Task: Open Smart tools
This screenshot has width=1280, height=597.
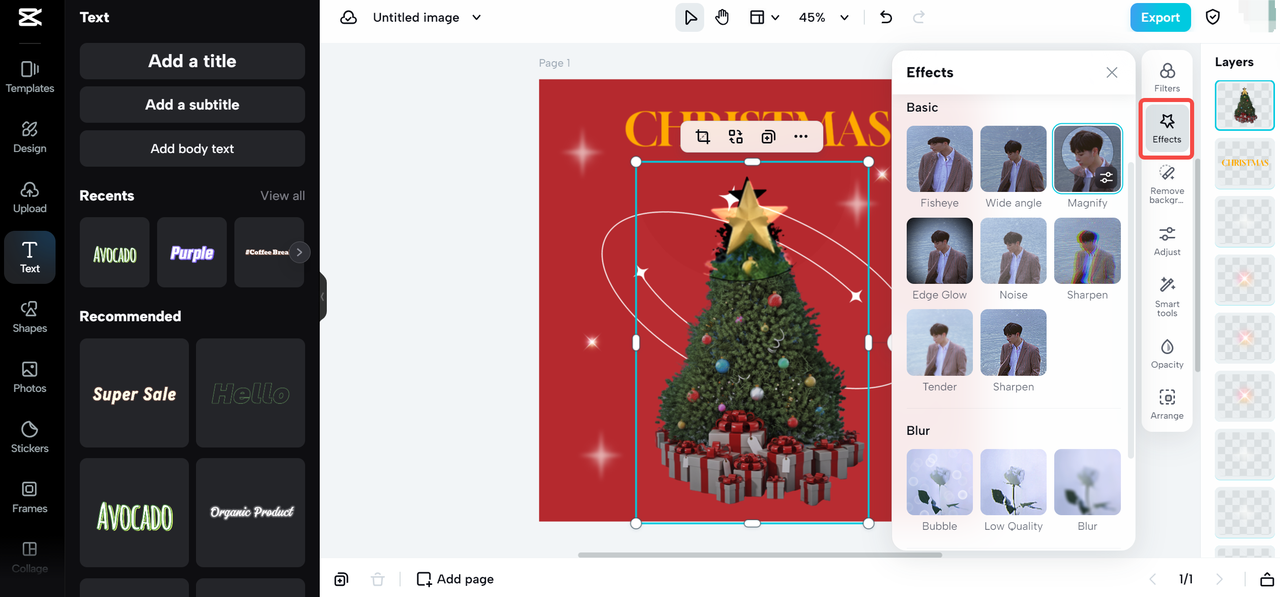Action: [x=1167, y=297]
